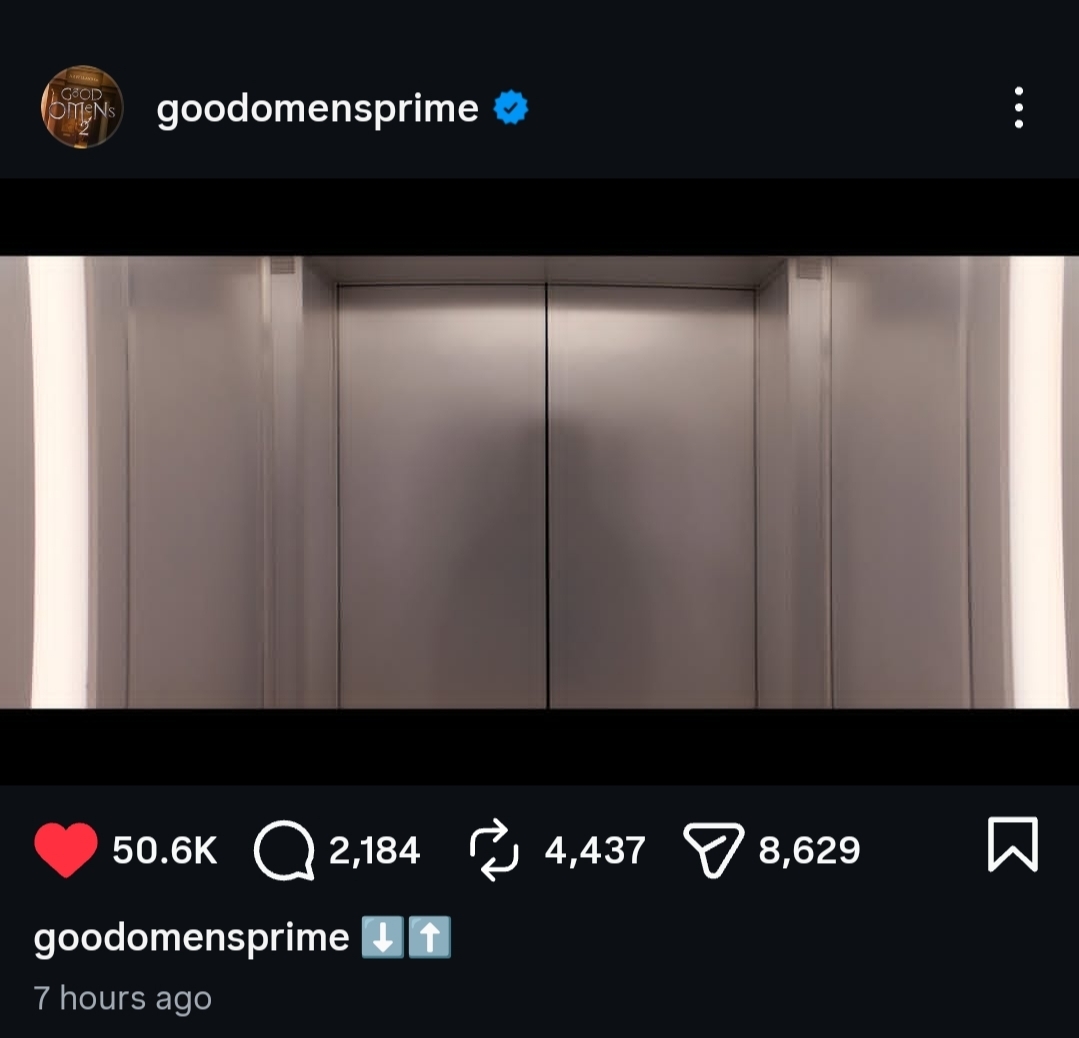This screenshot has height=1038, width=1079.
Task: Click the 8,629 share count
Action: click(x=809, y=850)
